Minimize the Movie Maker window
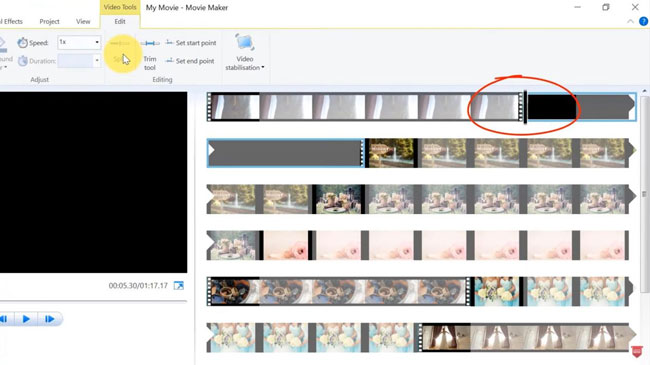The image size is (650, 365). coord(577,7)
